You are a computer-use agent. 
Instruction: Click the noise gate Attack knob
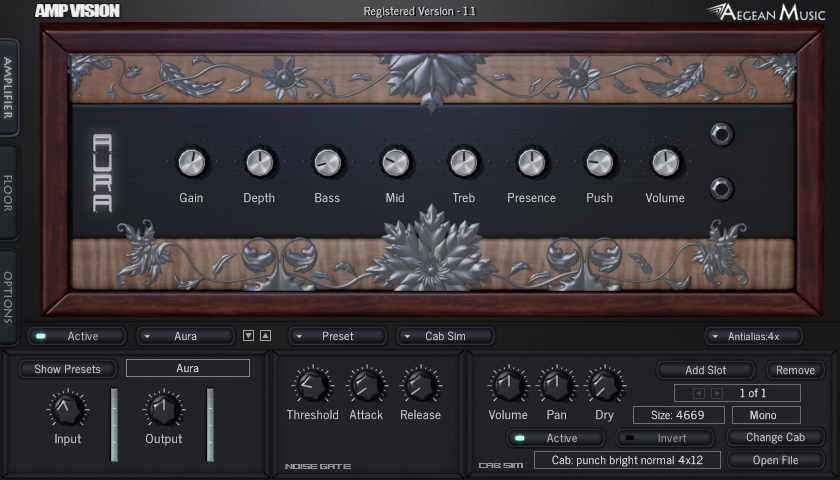tap(366, 385)
